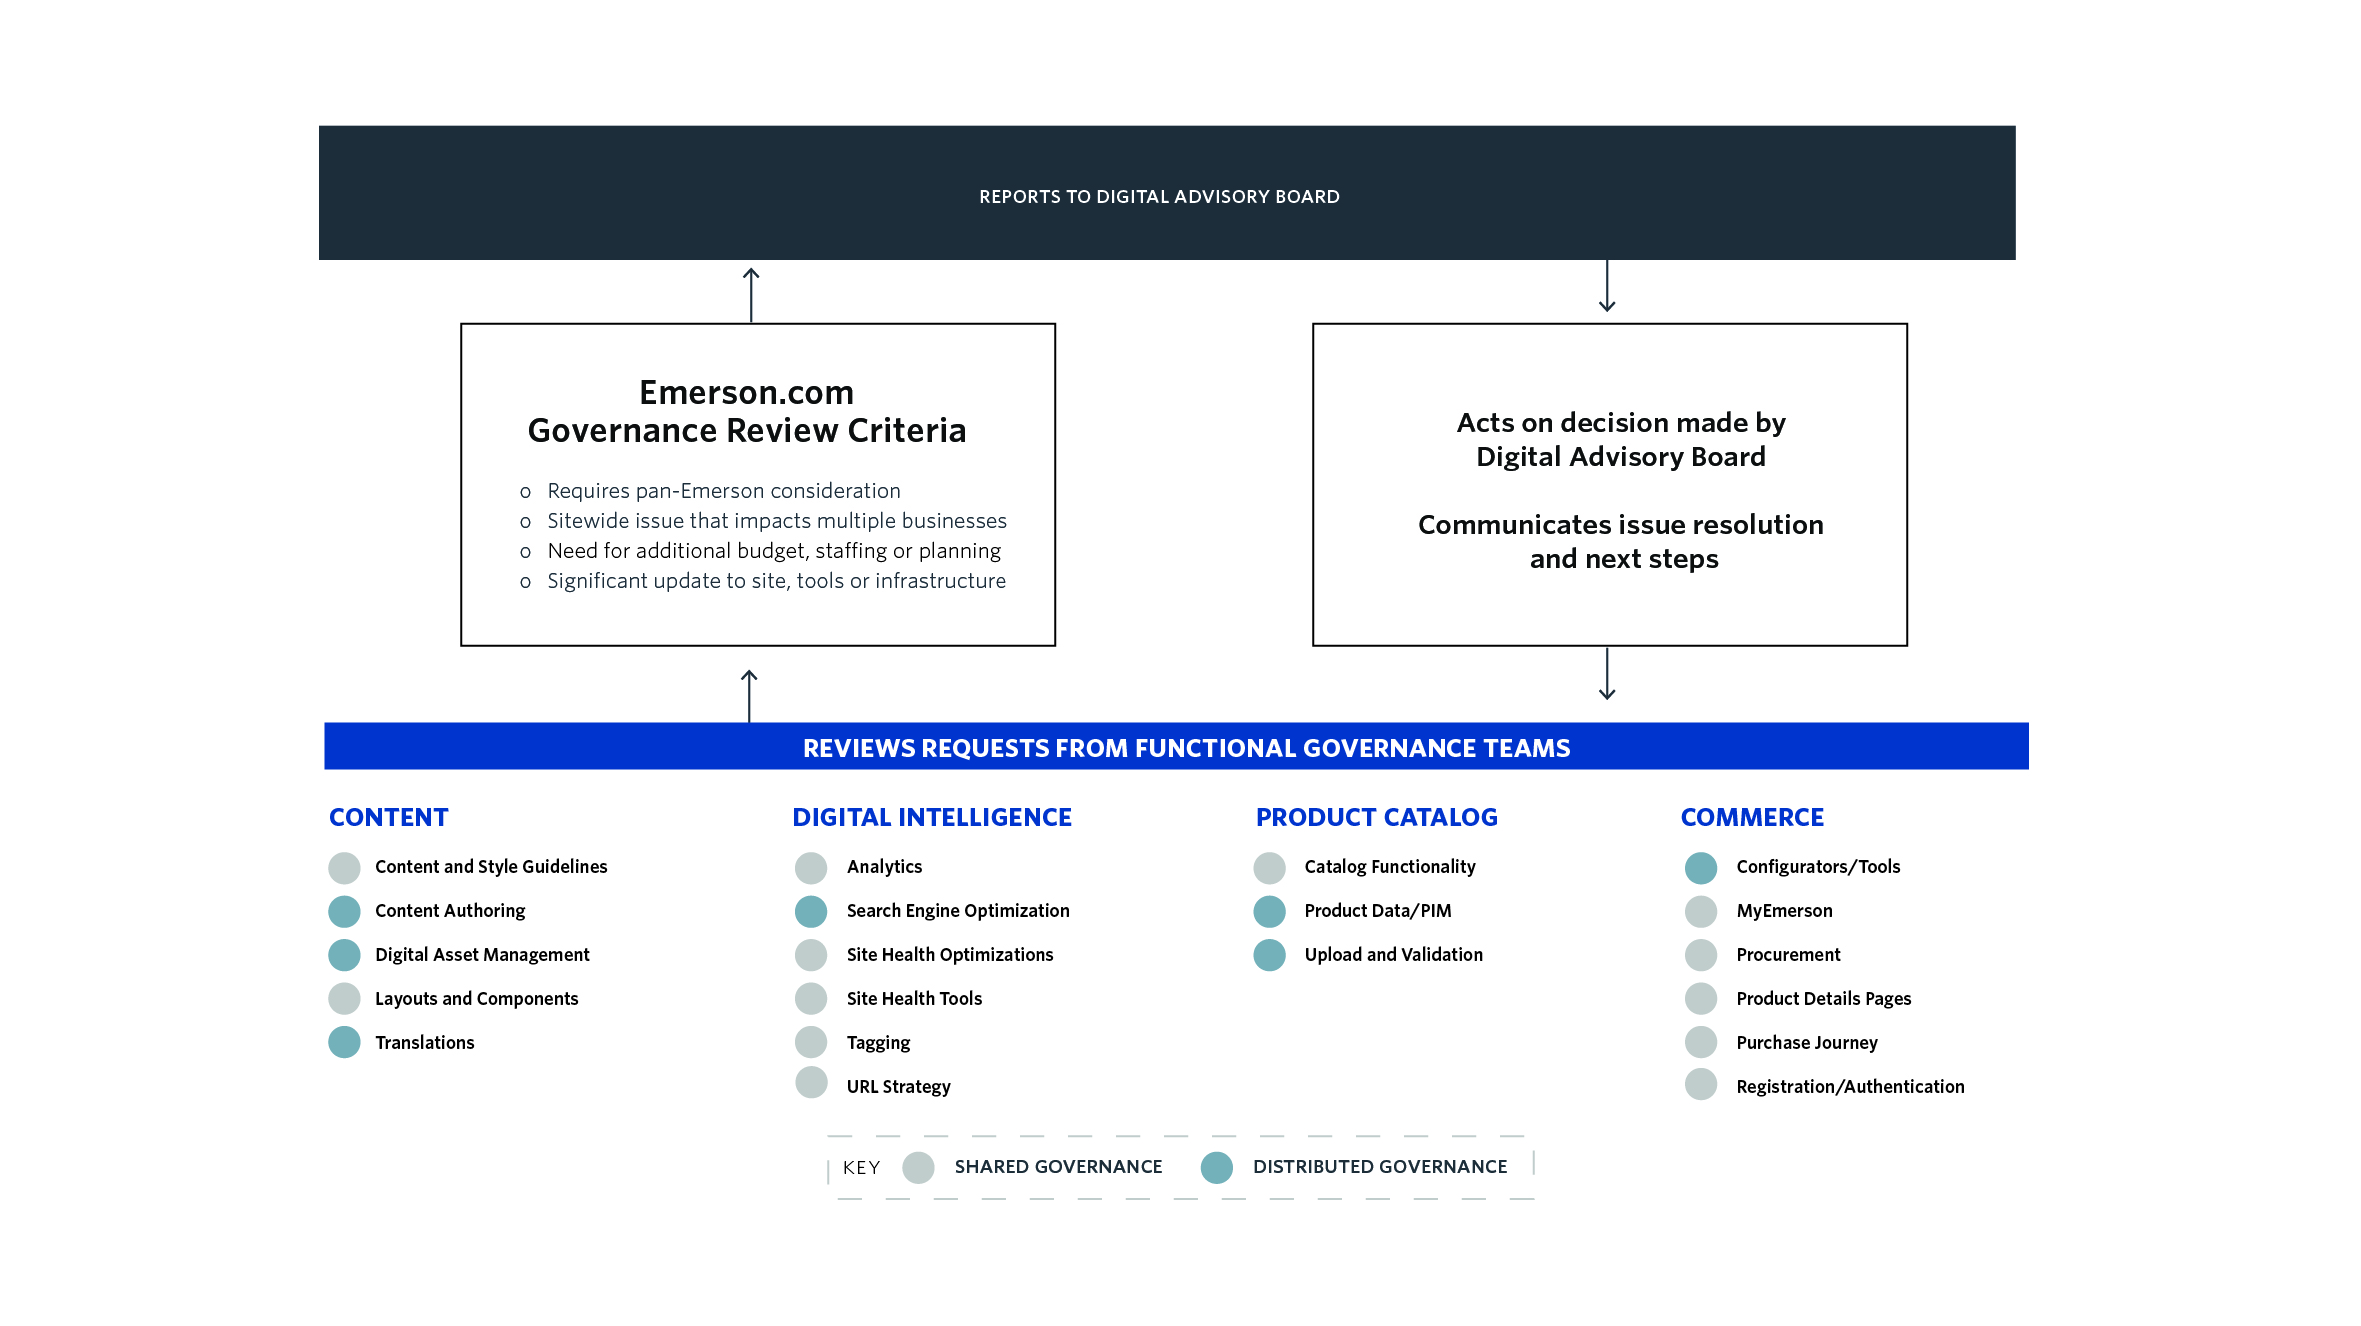
Task: Click the Purchase Journey label
Action: (1807, 1043)
